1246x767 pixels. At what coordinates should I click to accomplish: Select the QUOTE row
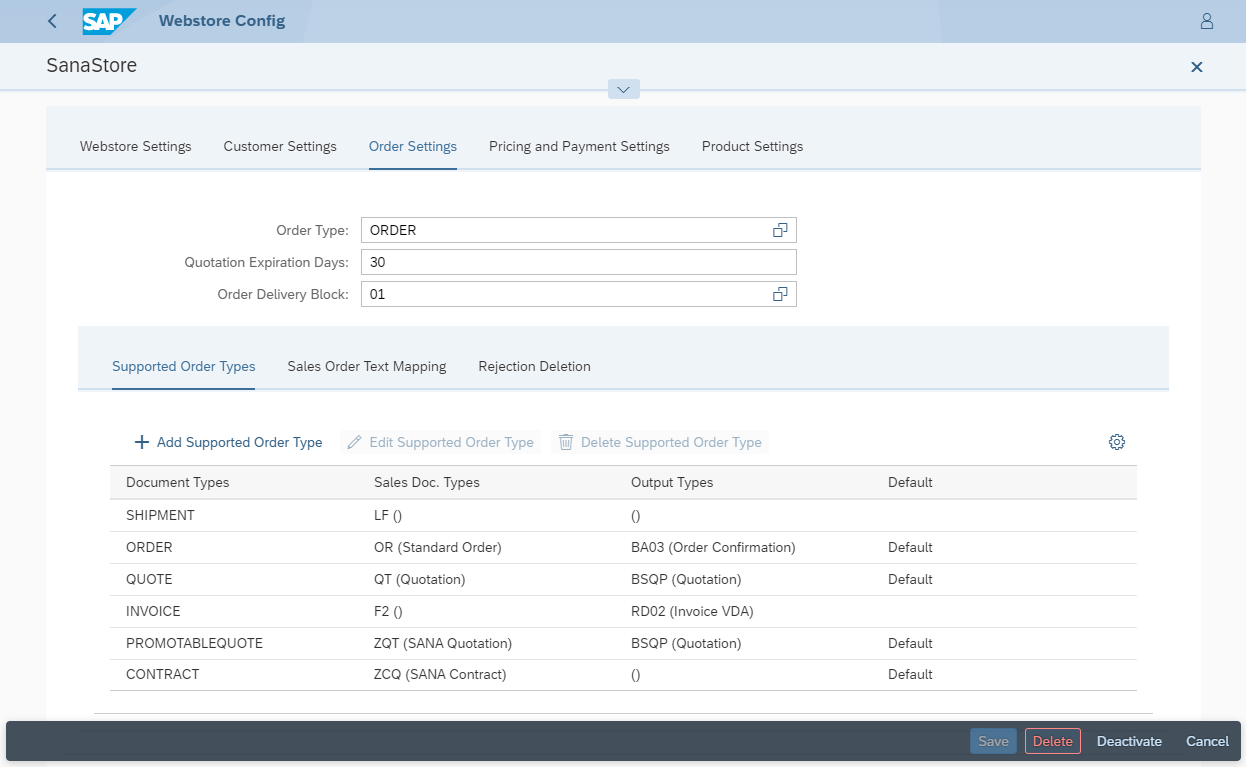pyautogui.click(x=623, y=580)
